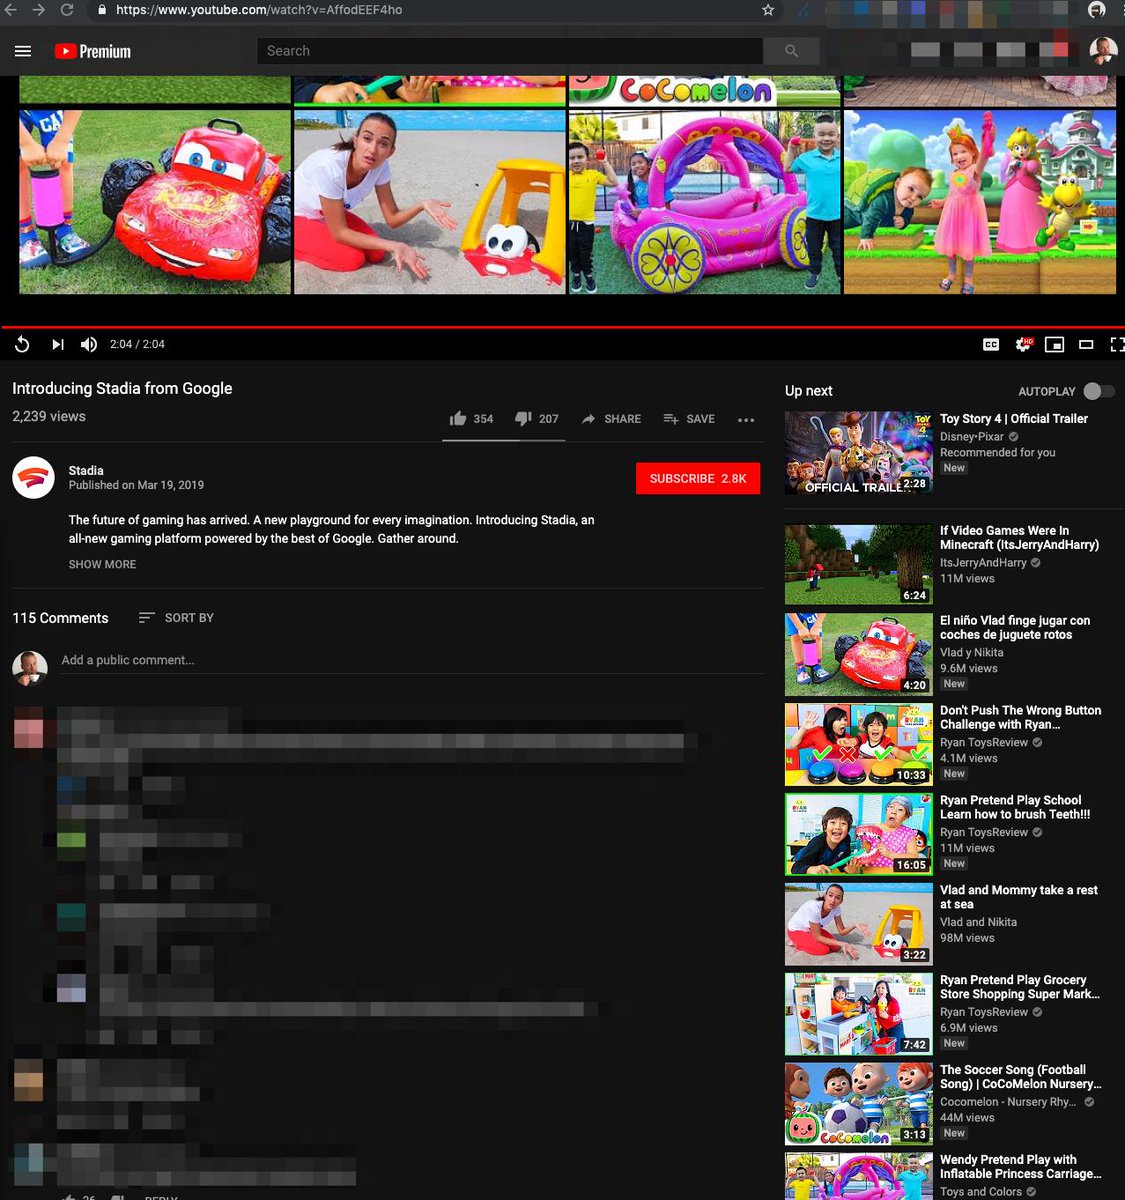Image resolution: width=1125 pixels, height=1200 pixels.
Task: Open the more actions ellipsis menu
Action: coord(746,420)
